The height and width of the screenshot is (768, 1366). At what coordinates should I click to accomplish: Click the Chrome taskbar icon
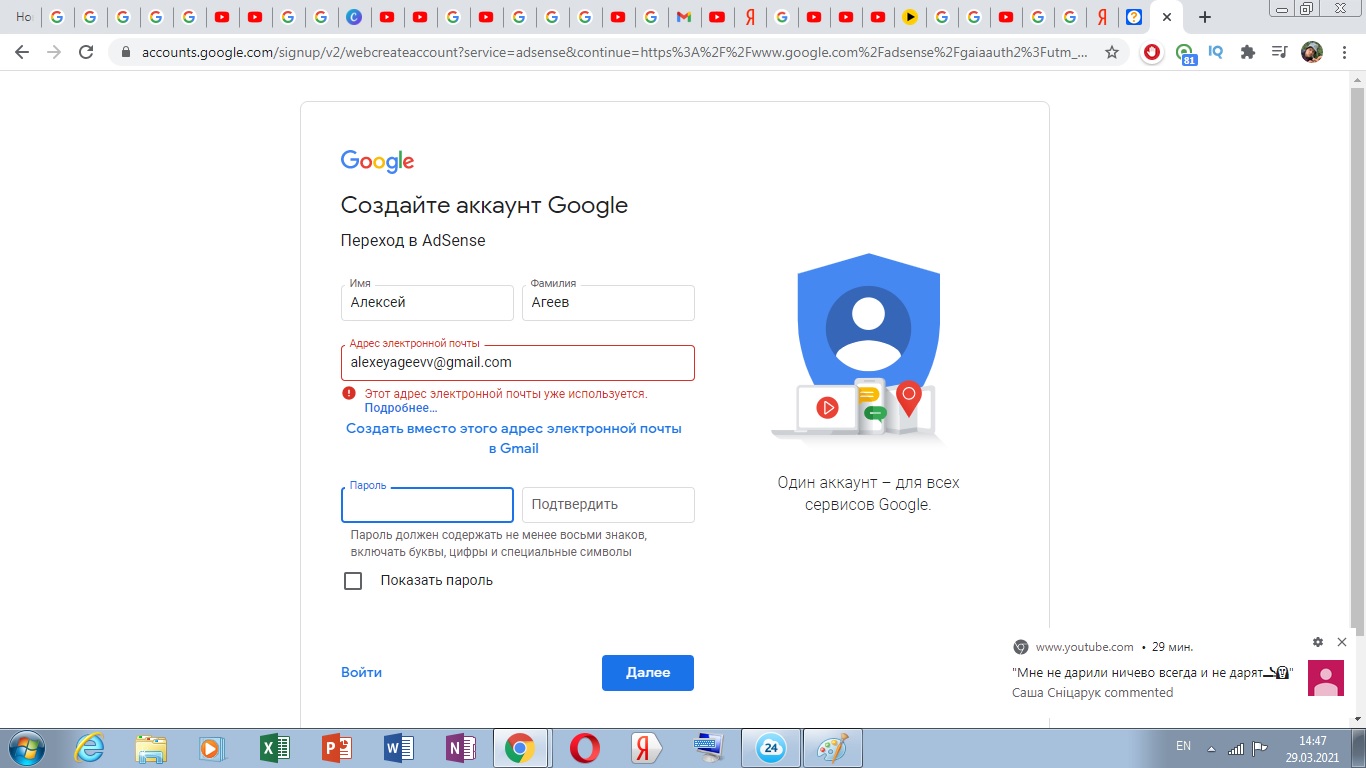(x=519, y=748)
